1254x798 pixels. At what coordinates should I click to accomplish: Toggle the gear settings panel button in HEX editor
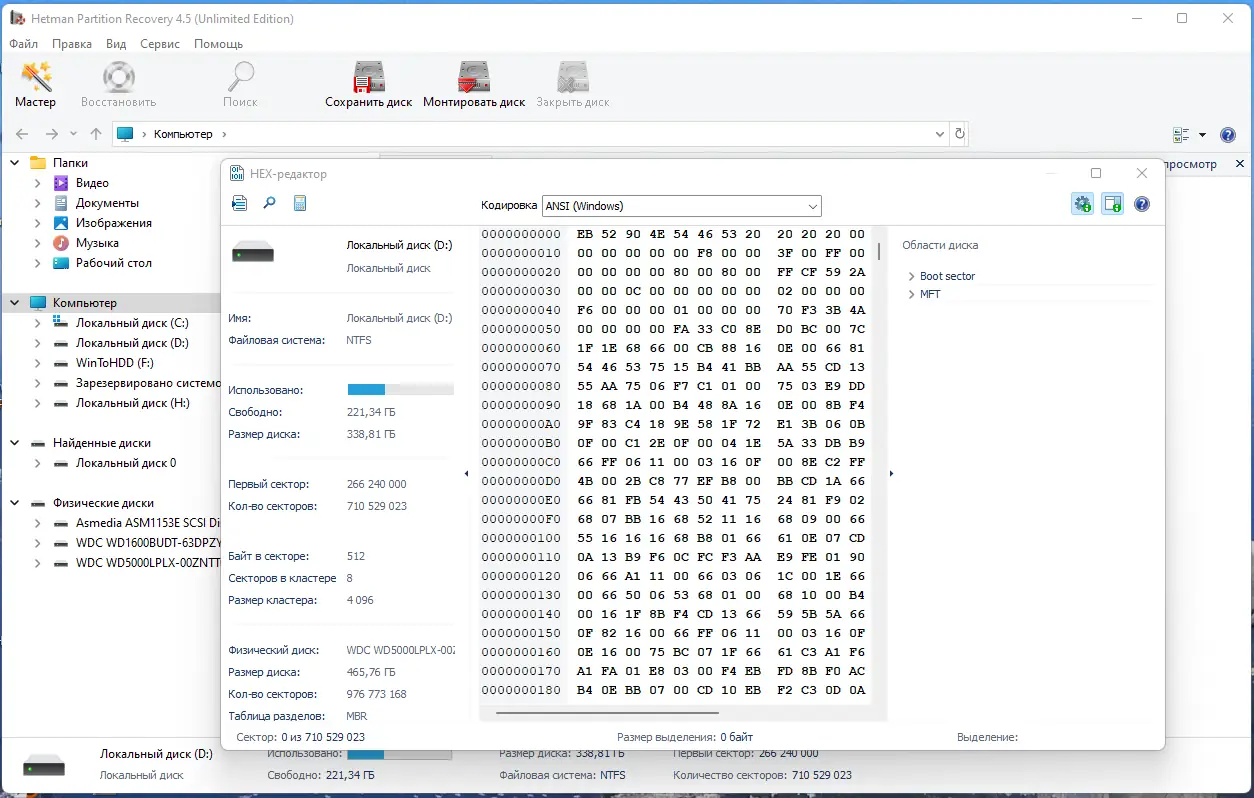1083,204
